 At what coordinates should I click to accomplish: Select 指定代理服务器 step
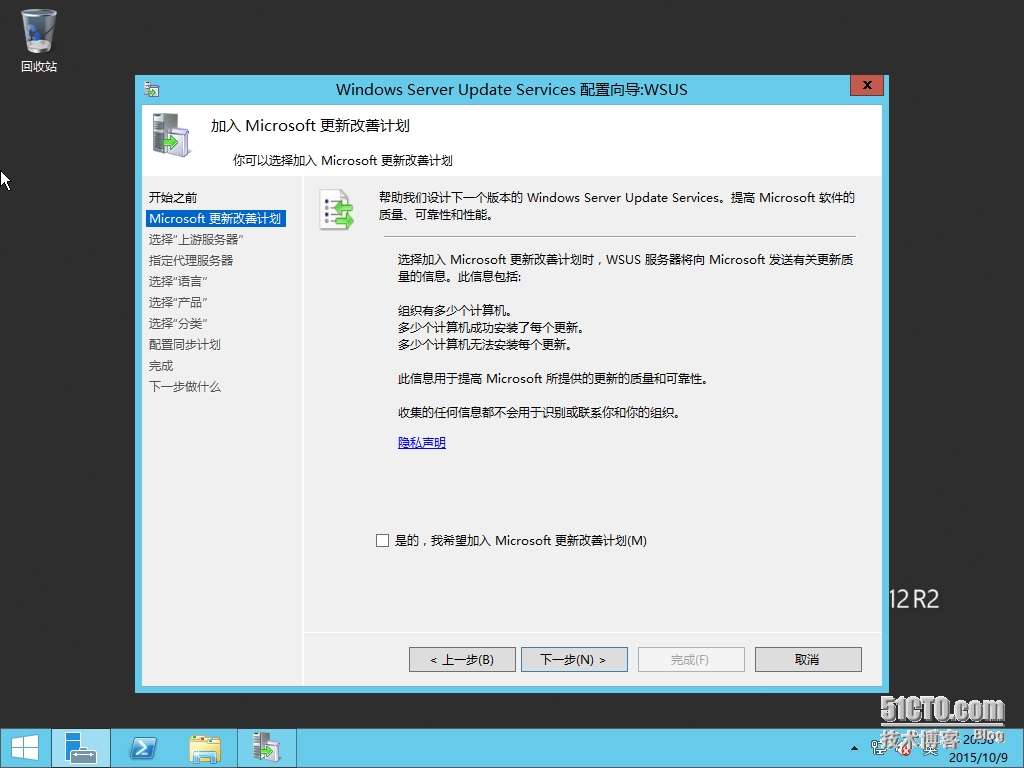pos(191,261)
